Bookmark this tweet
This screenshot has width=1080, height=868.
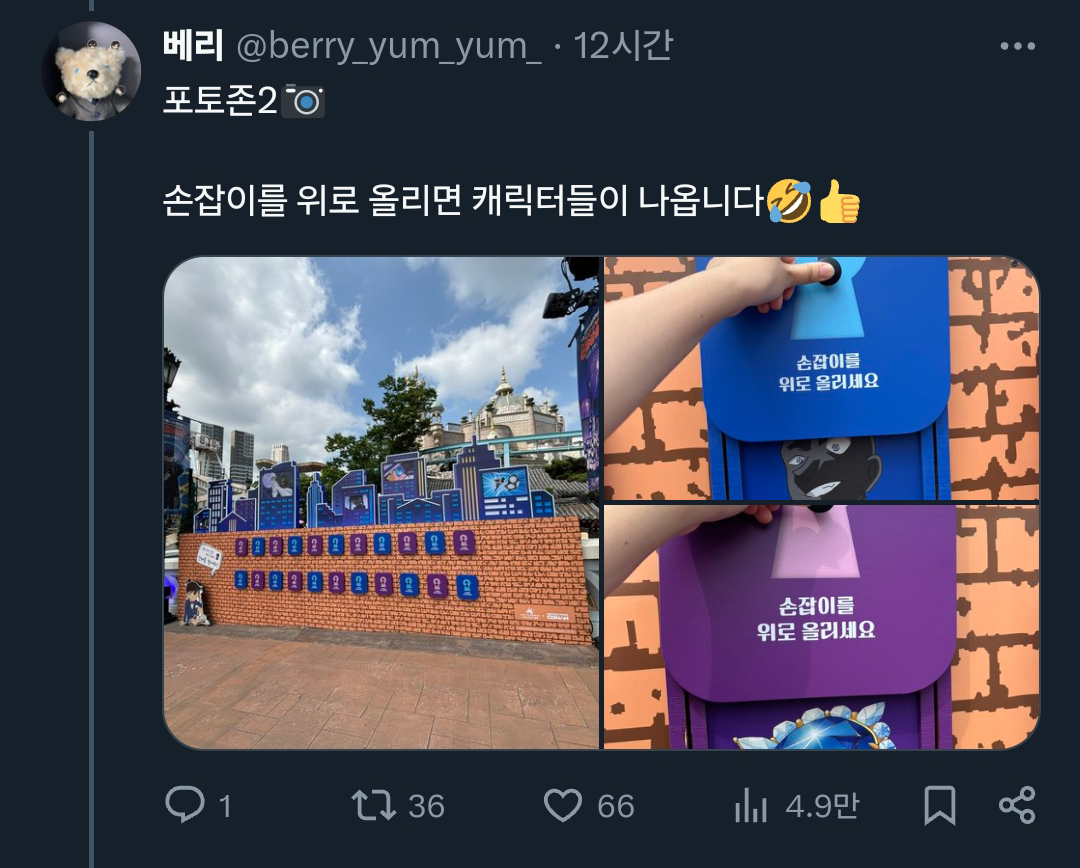coord(939,805)
